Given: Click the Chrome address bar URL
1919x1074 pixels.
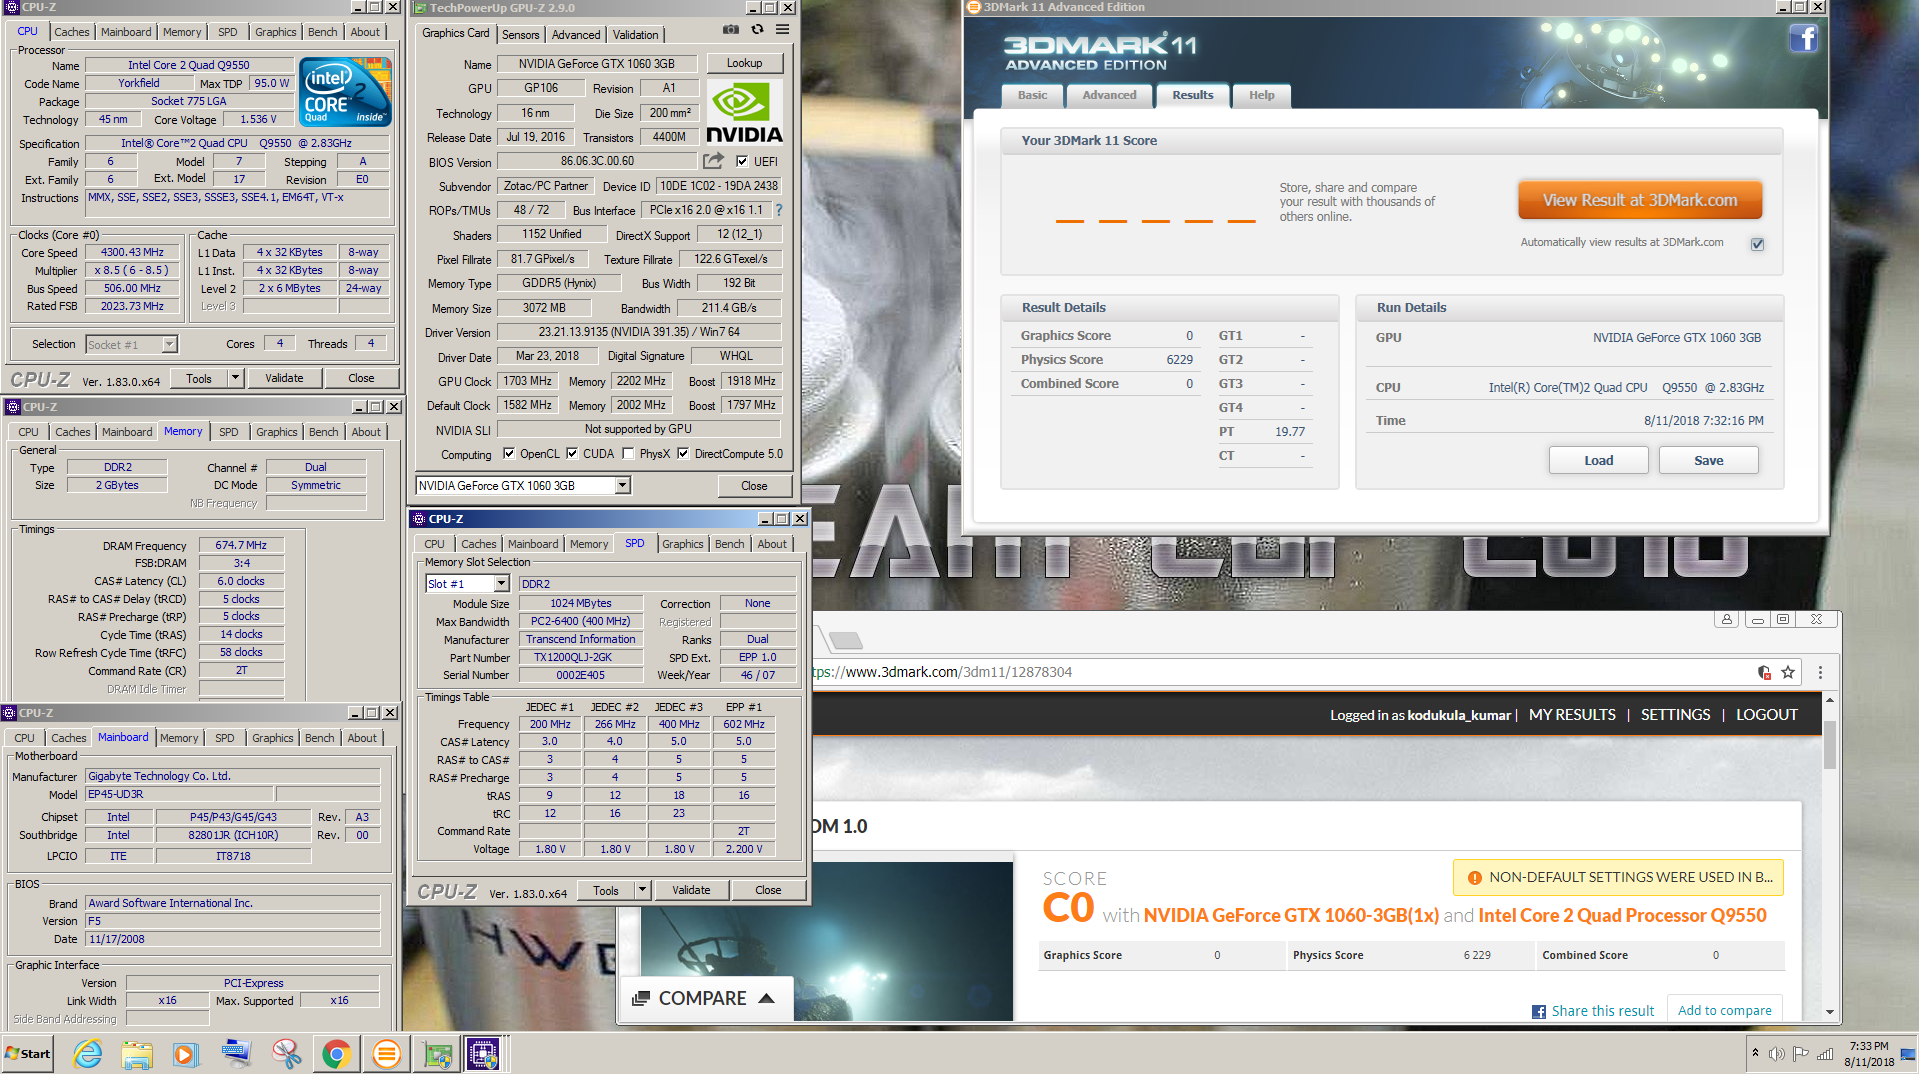Looking at the screenshot, I should pyautogui.click(x=941, y=672).
